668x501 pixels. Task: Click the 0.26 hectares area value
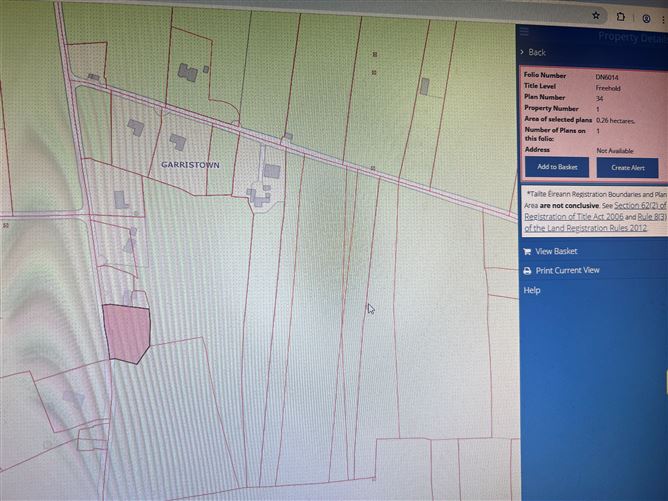[x=615, y=121]
